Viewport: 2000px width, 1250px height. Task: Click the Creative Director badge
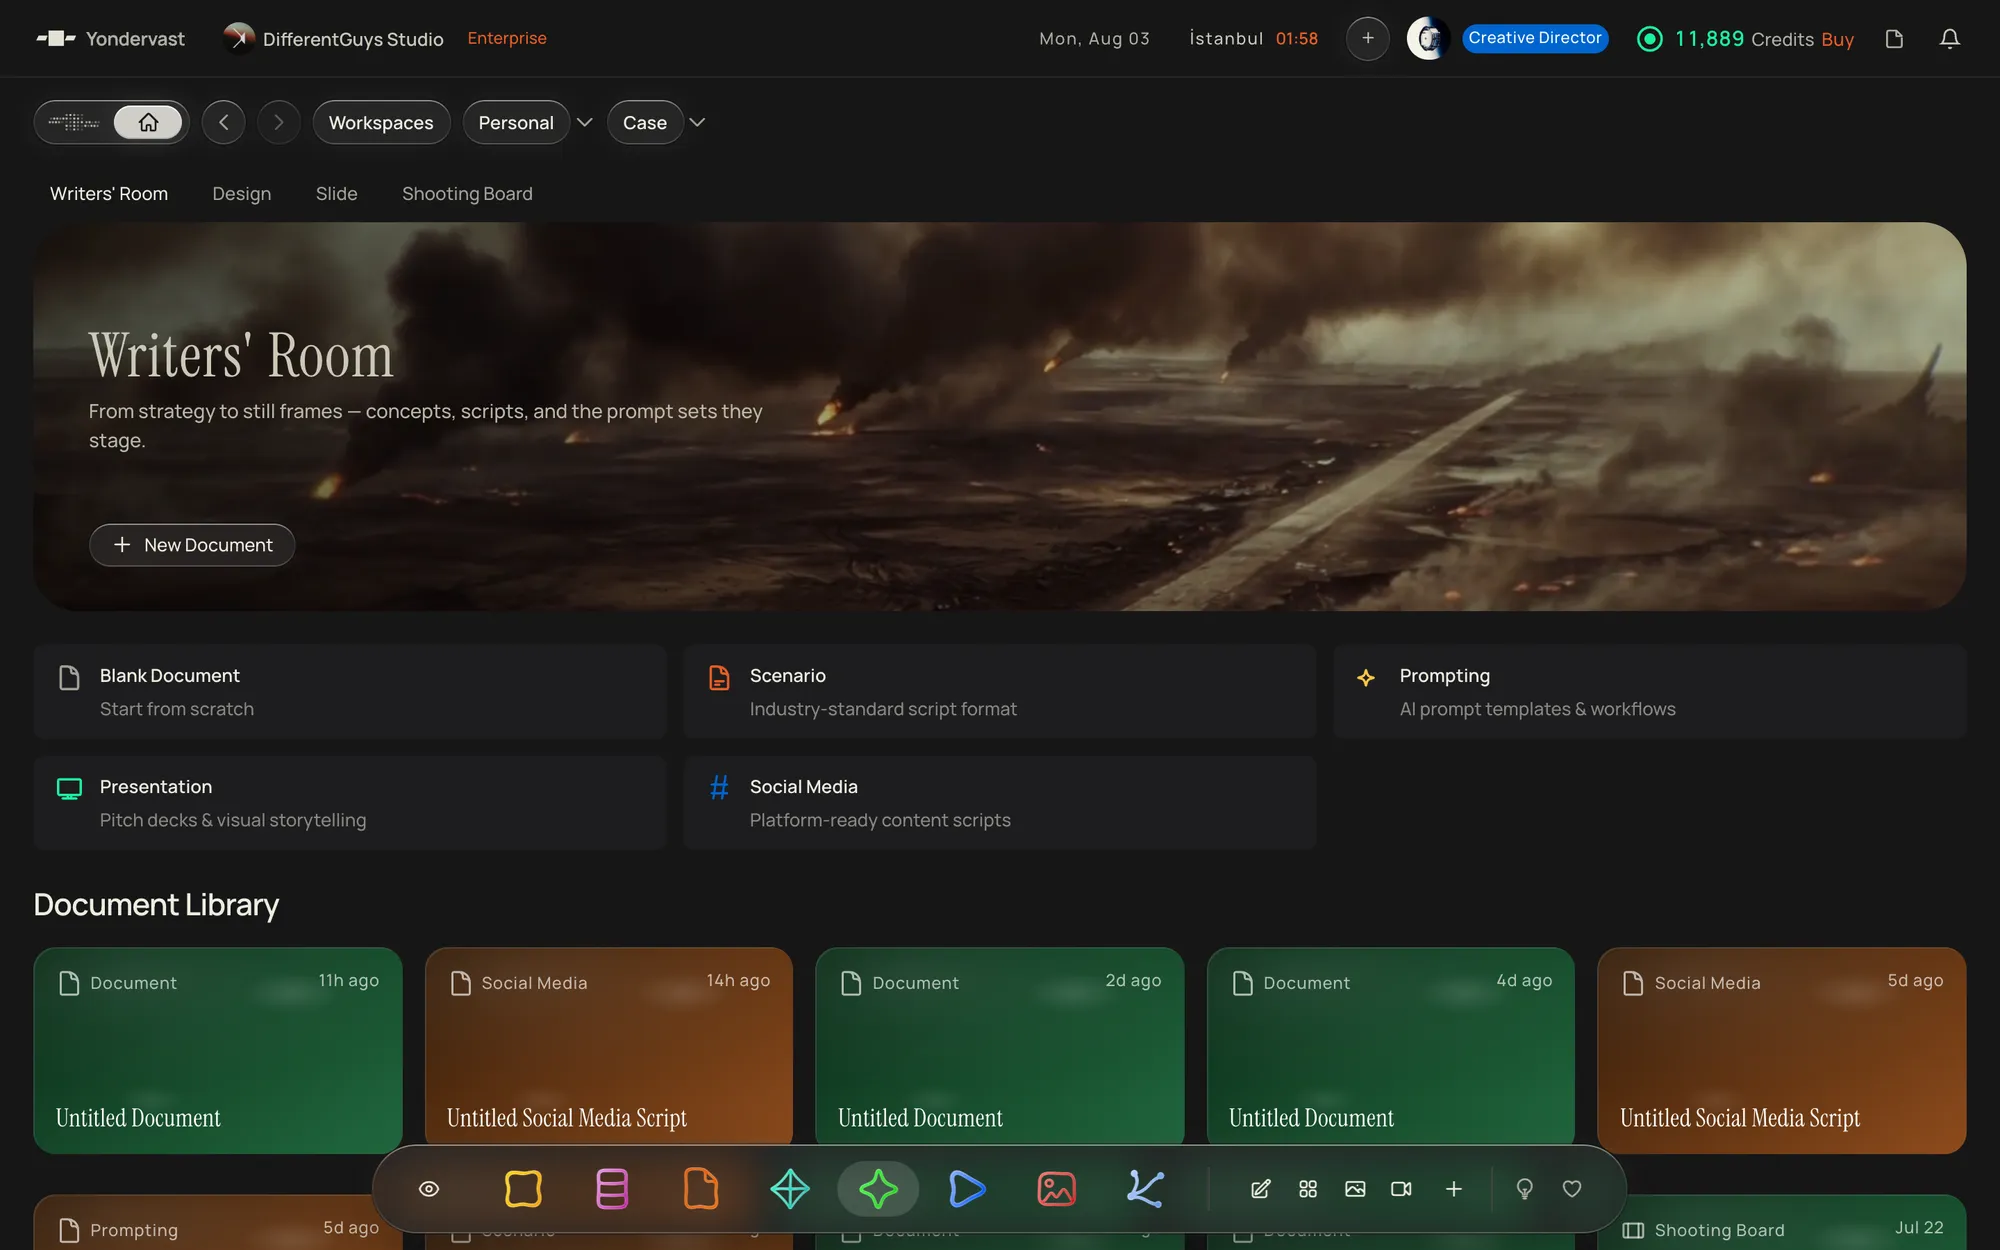coord(1535,38)
